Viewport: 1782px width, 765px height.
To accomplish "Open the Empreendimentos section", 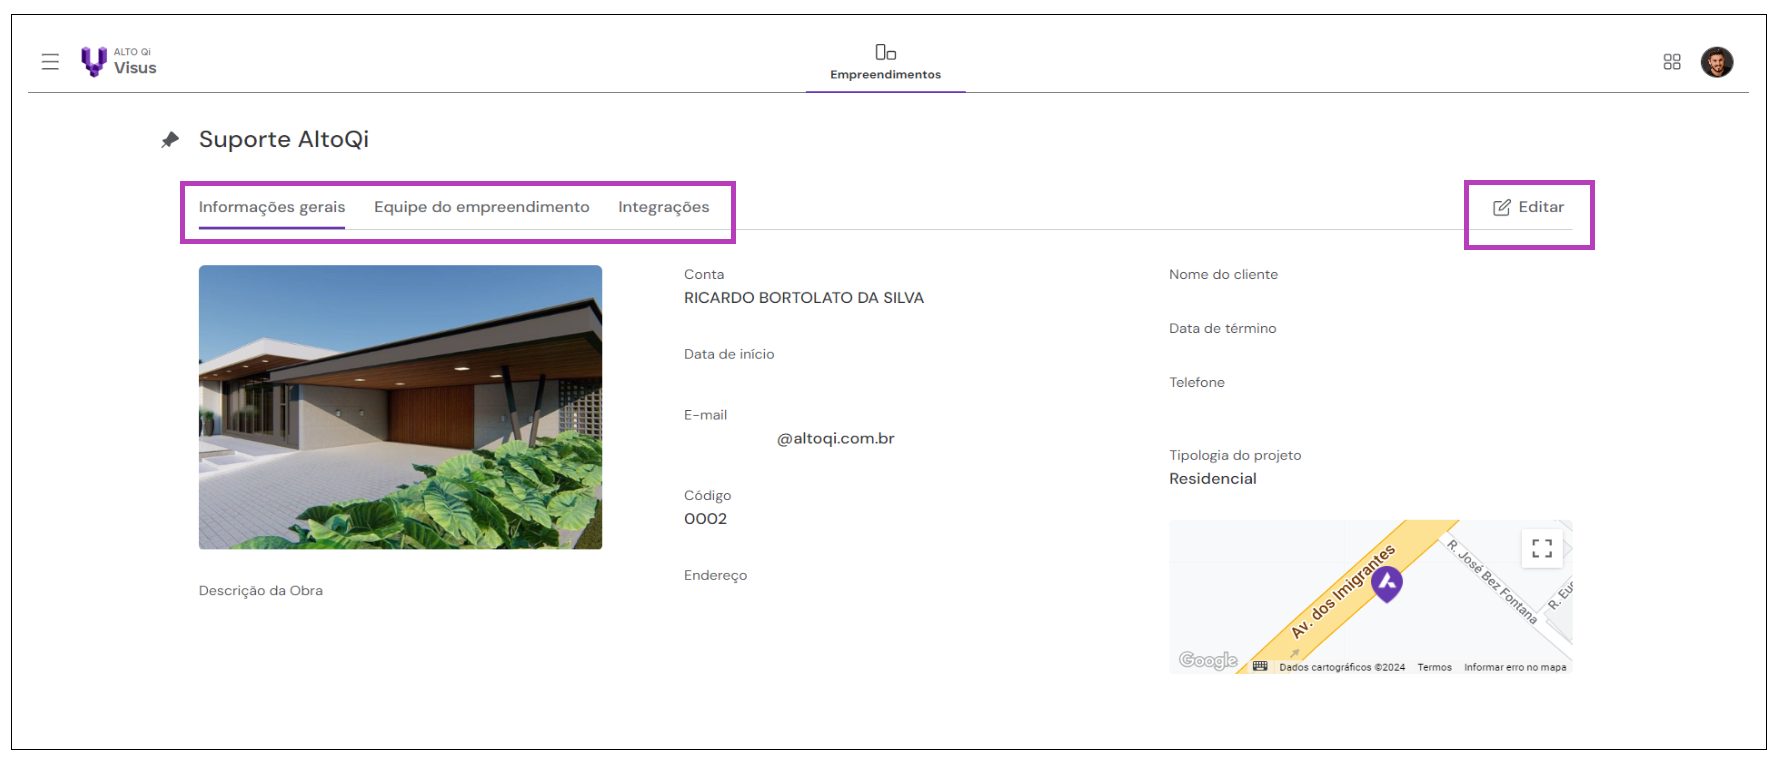I will point(885,61).
